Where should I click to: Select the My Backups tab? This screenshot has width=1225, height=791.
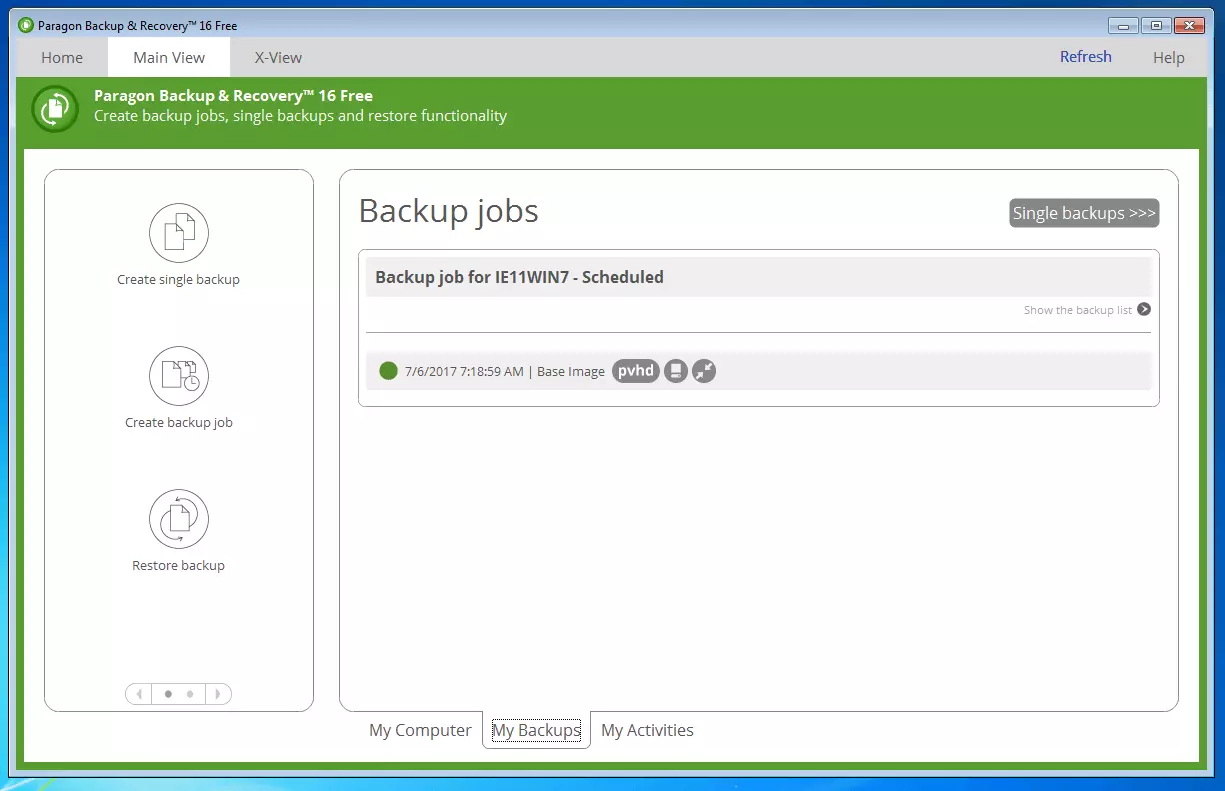click(x=536, y=730)
